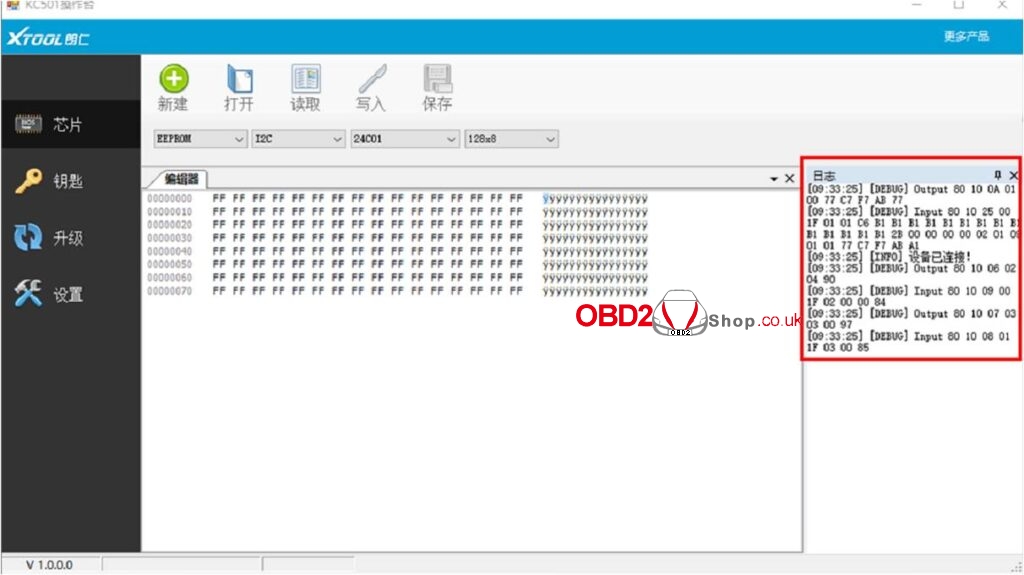This screenshot has width=1024, height=575.
Task: Toggle the pin on the 日志 log panel
Action: [x=997, y=175]
